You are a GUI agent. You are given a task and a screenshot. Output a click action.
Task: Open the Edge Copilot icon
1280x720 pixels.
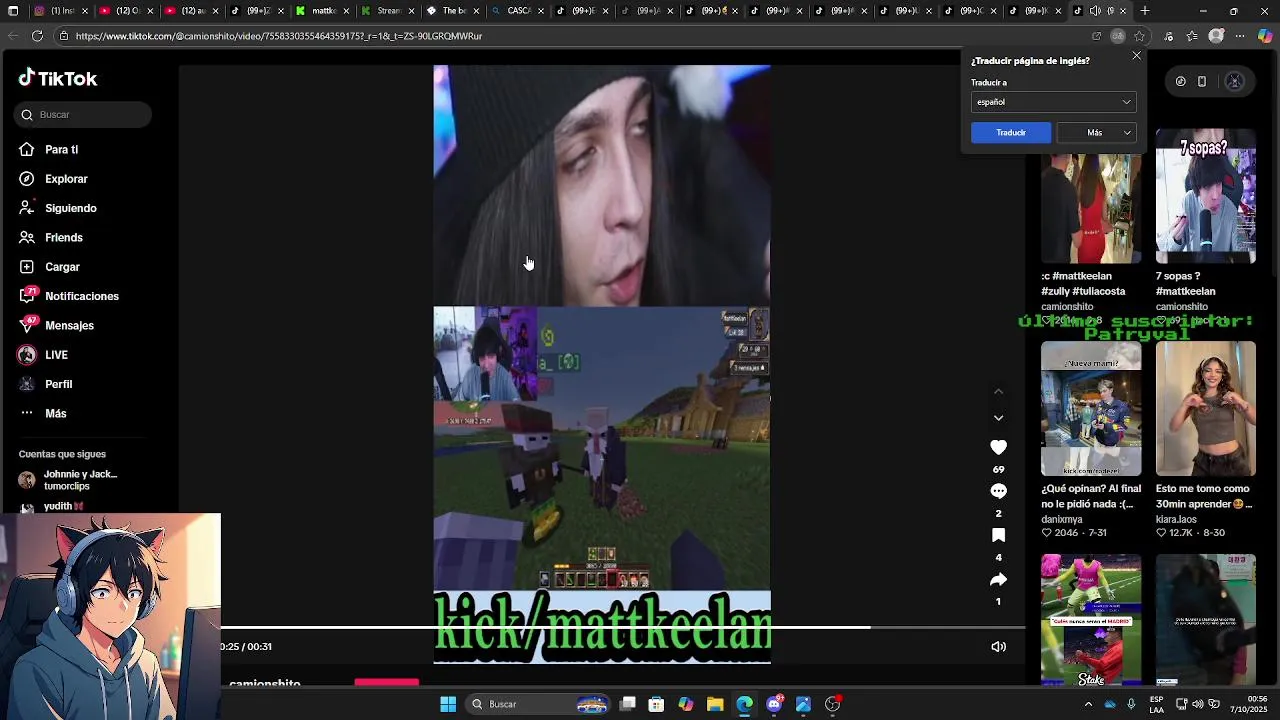pos(1265,36)
